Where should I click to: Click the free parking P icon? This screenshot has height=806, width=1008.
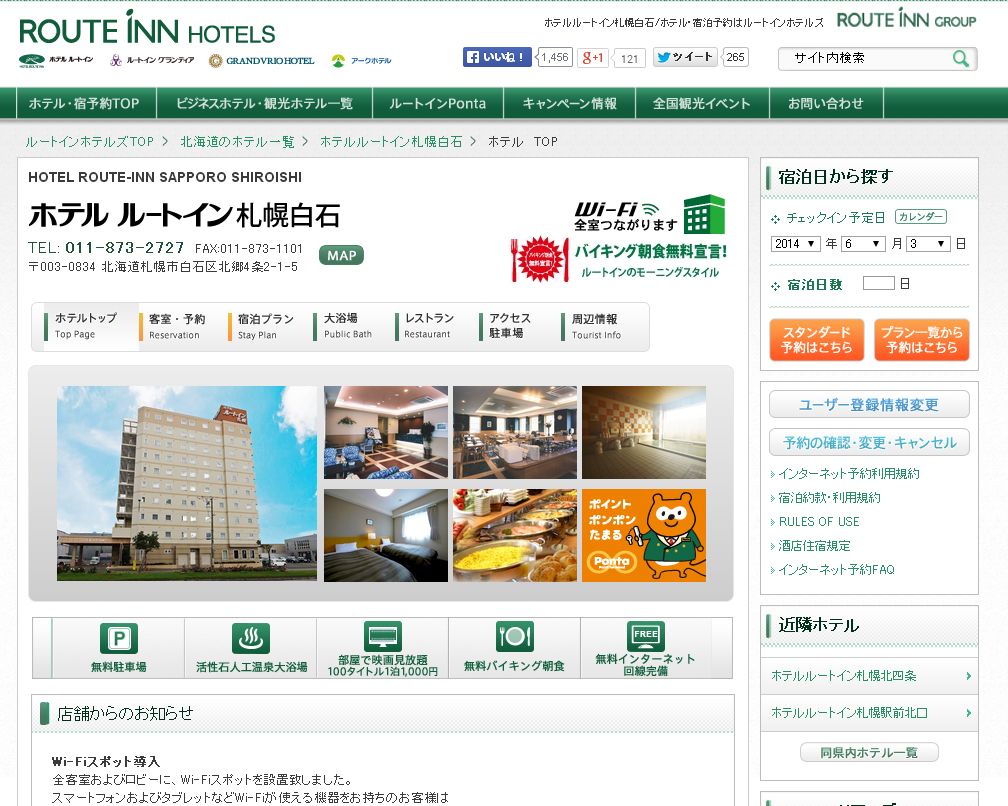pyautogui.click(x=119, y=638)
